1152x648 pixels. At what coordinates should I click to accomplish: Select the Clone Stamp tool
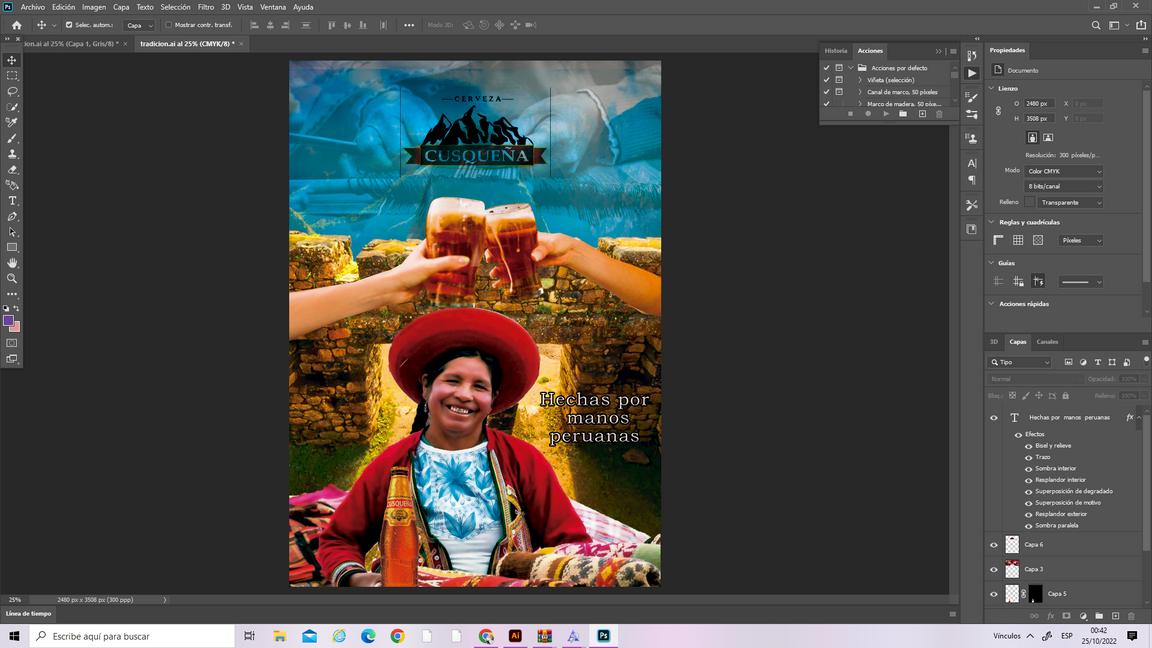[12, 154]
